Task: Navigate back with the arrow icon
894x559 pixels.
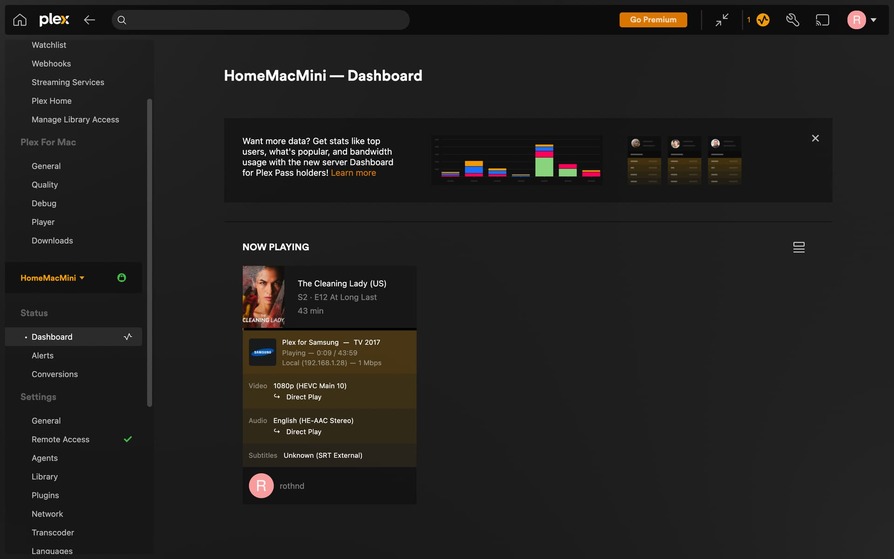Action: (x=90, y=20)
